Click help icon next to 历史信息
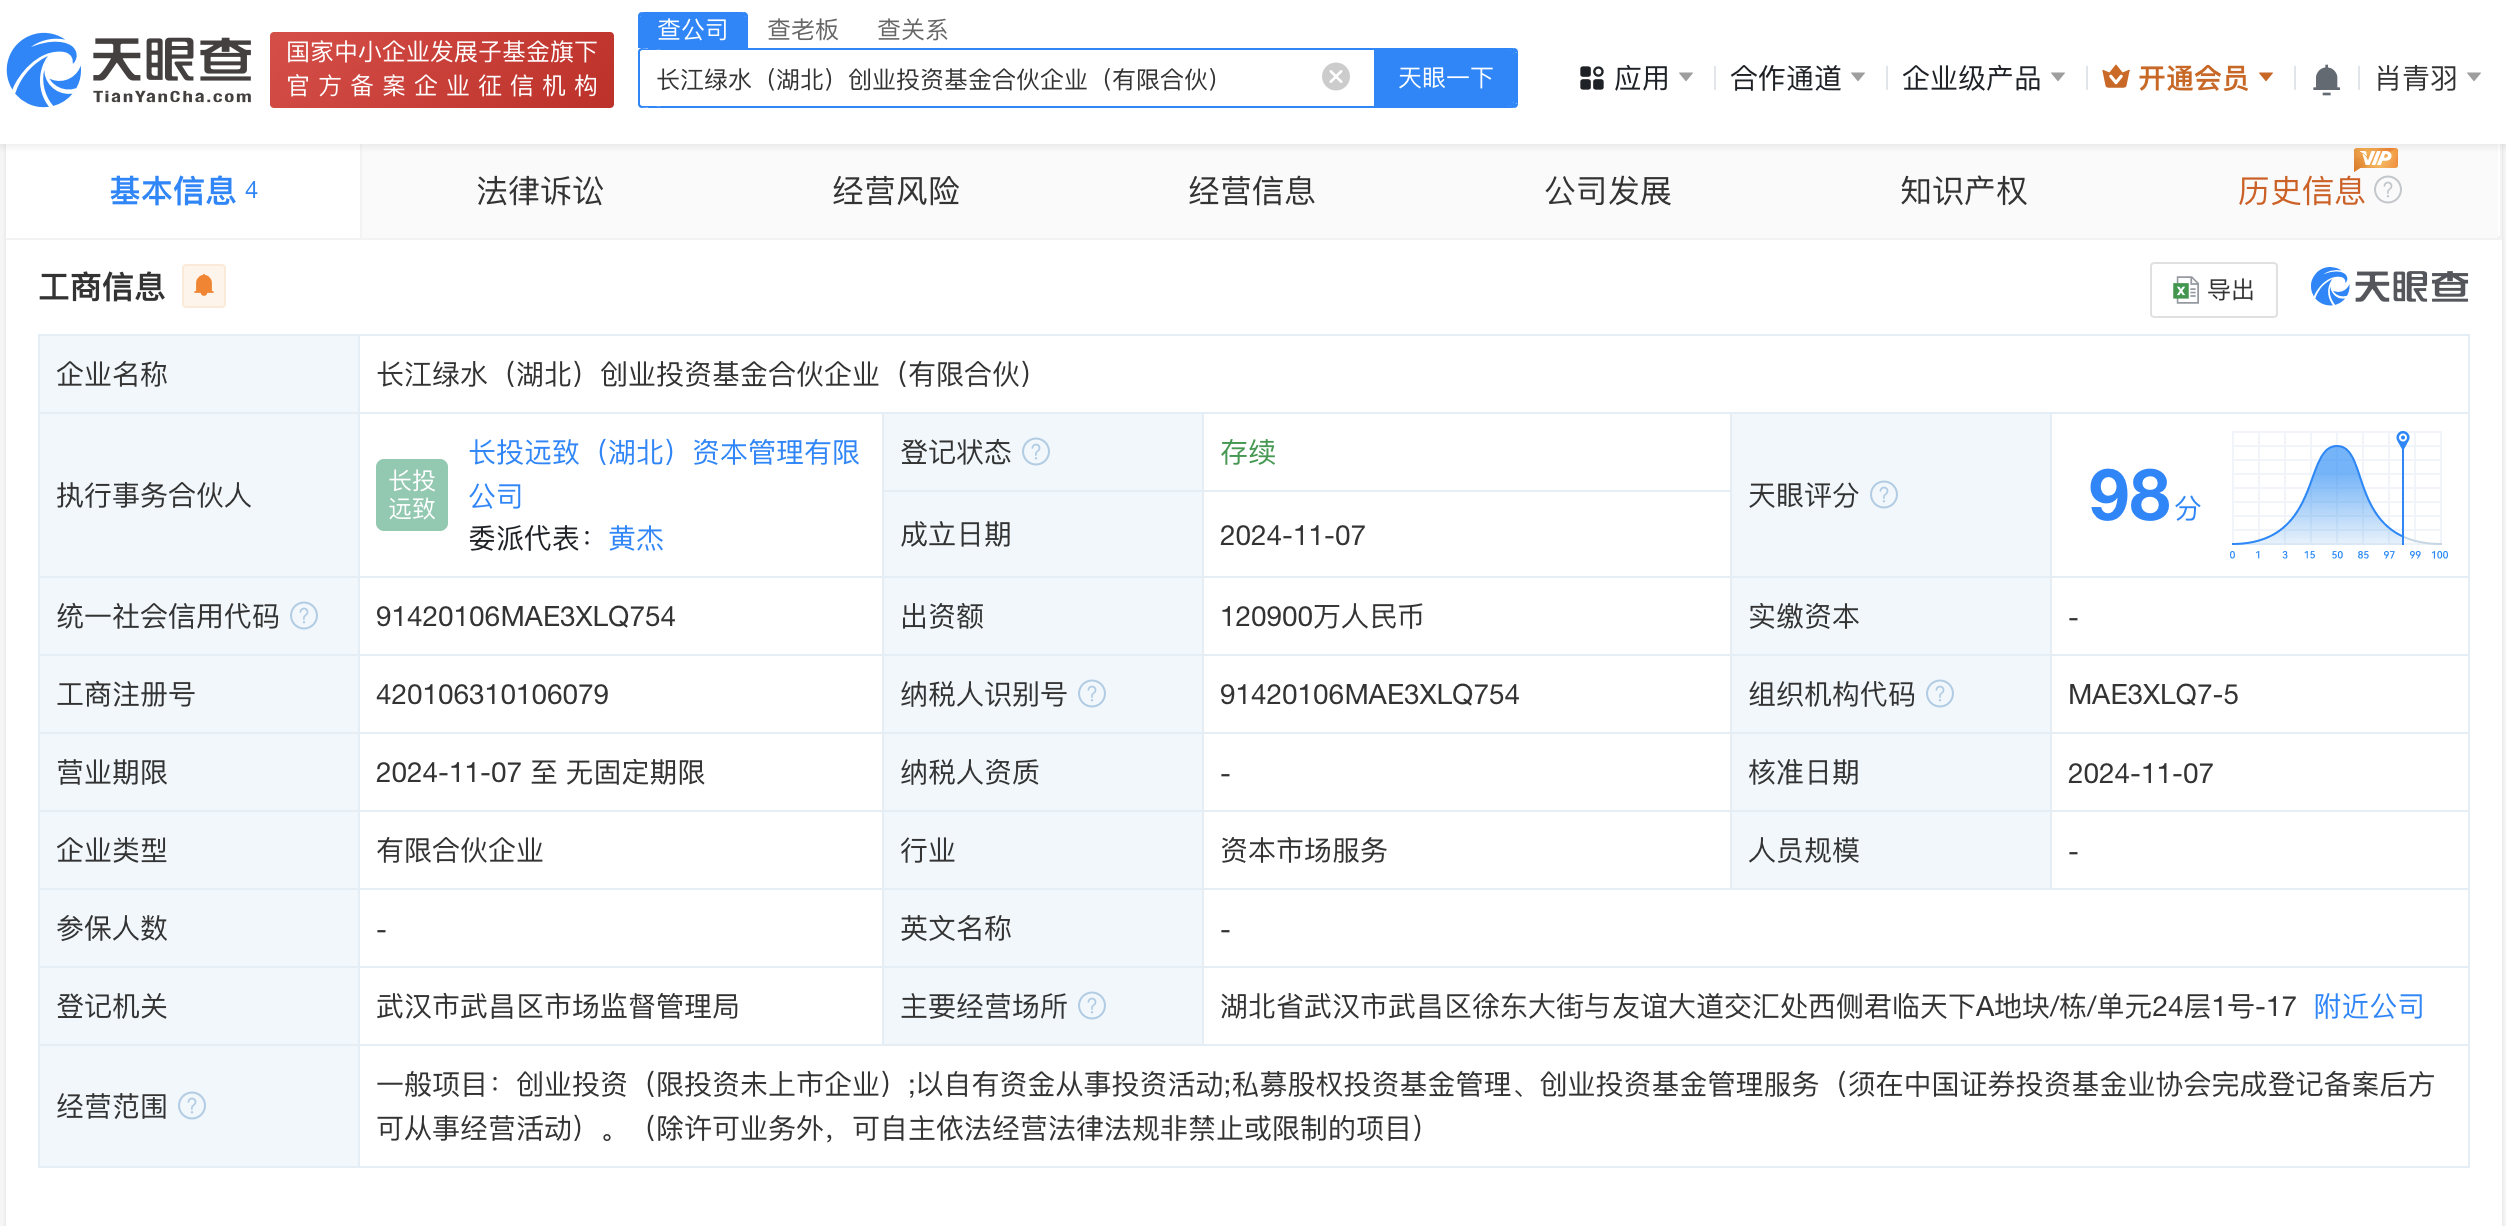The image size is (2506, 1226). 2388,190
